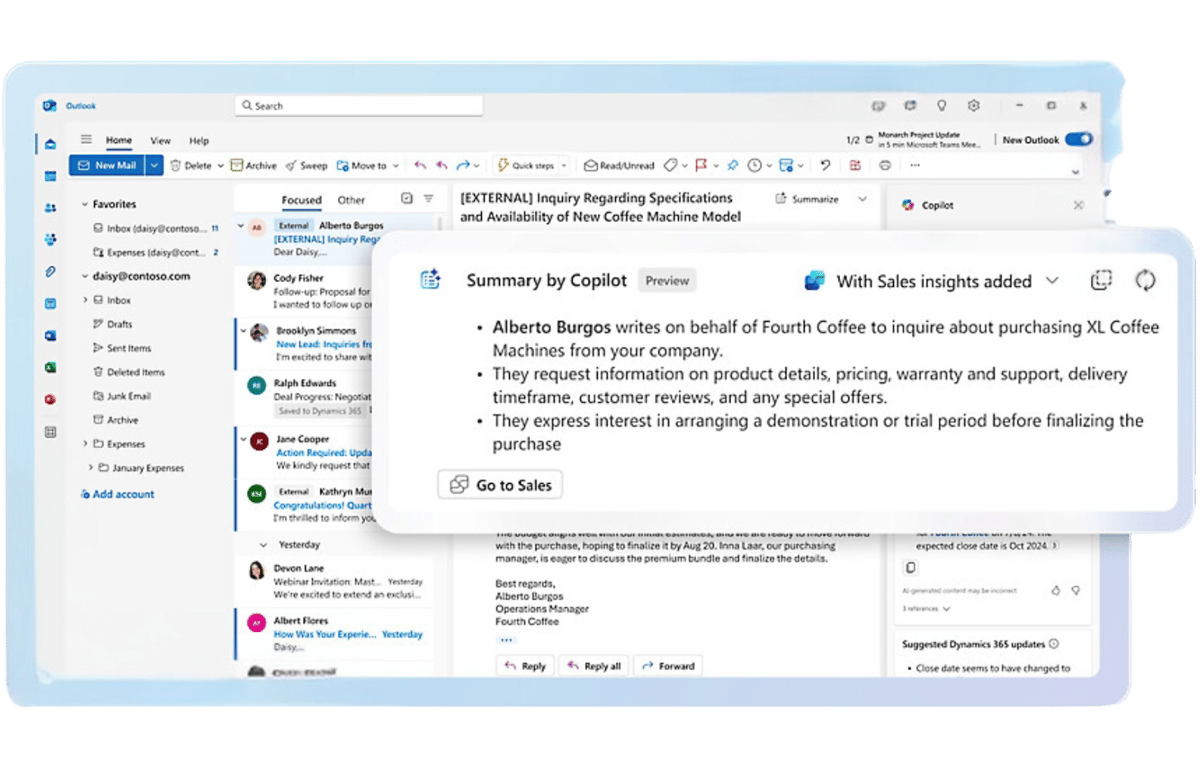
Task: Open Files paperclip icon in app bar
Action: coord(50,271)
